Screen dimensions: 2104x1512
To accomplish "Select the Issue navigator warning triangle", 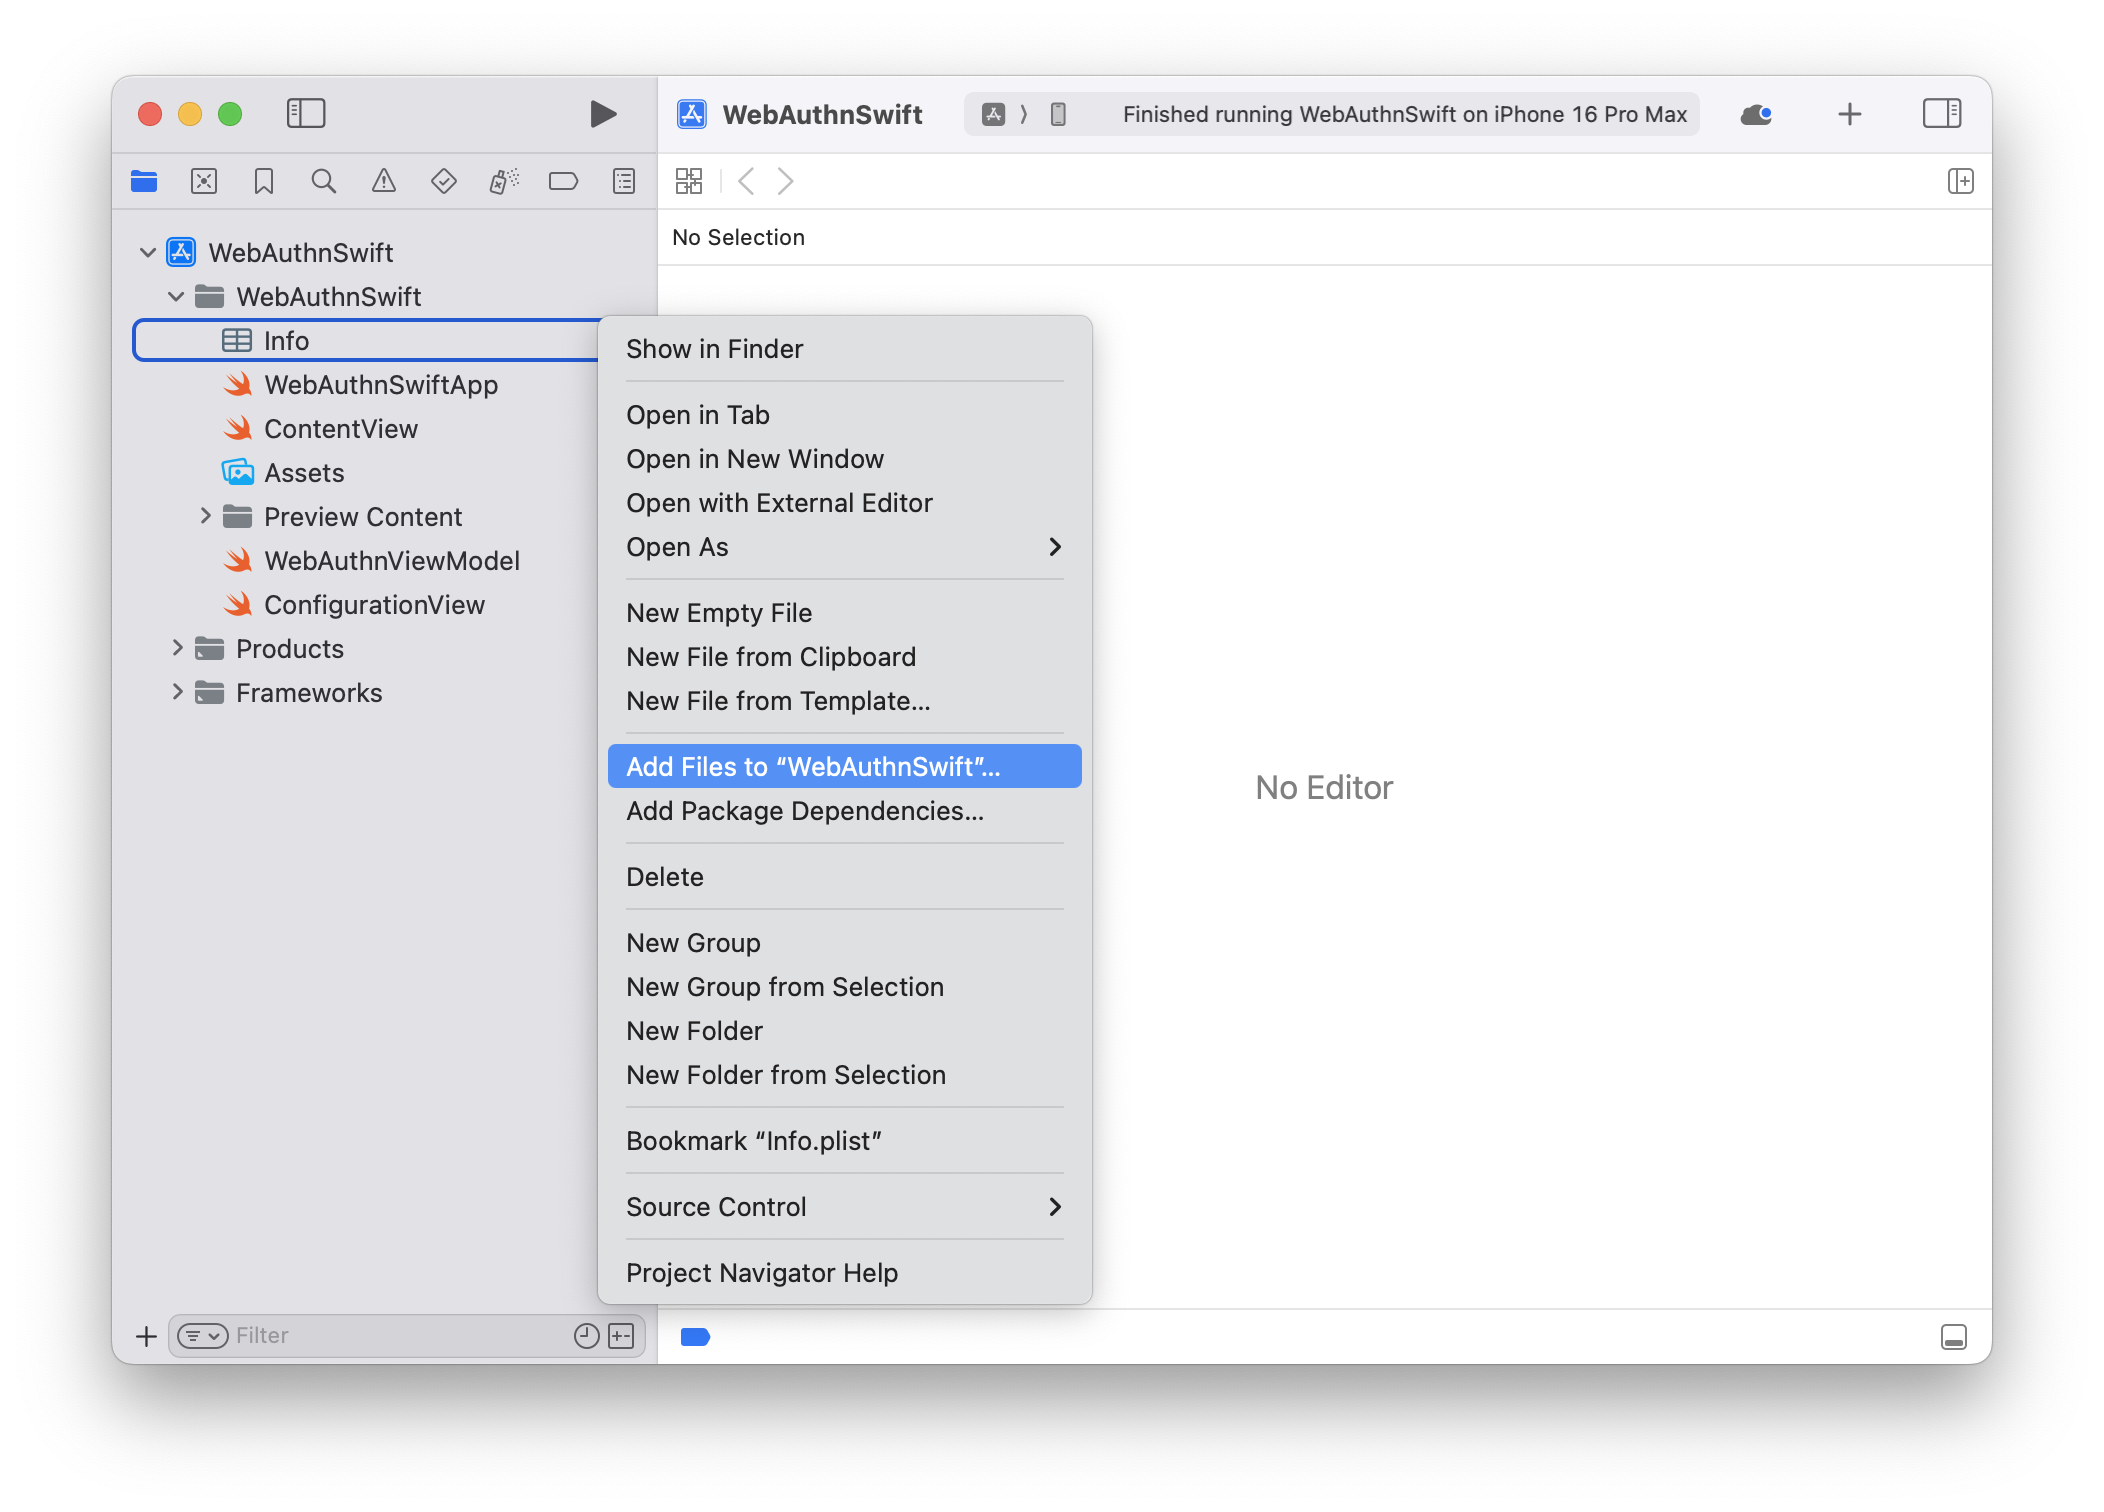I will [x=383, y=182].
